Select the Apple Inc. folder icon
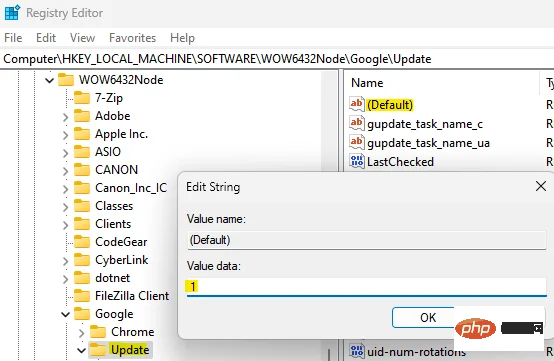 click(x=82, y=134)
